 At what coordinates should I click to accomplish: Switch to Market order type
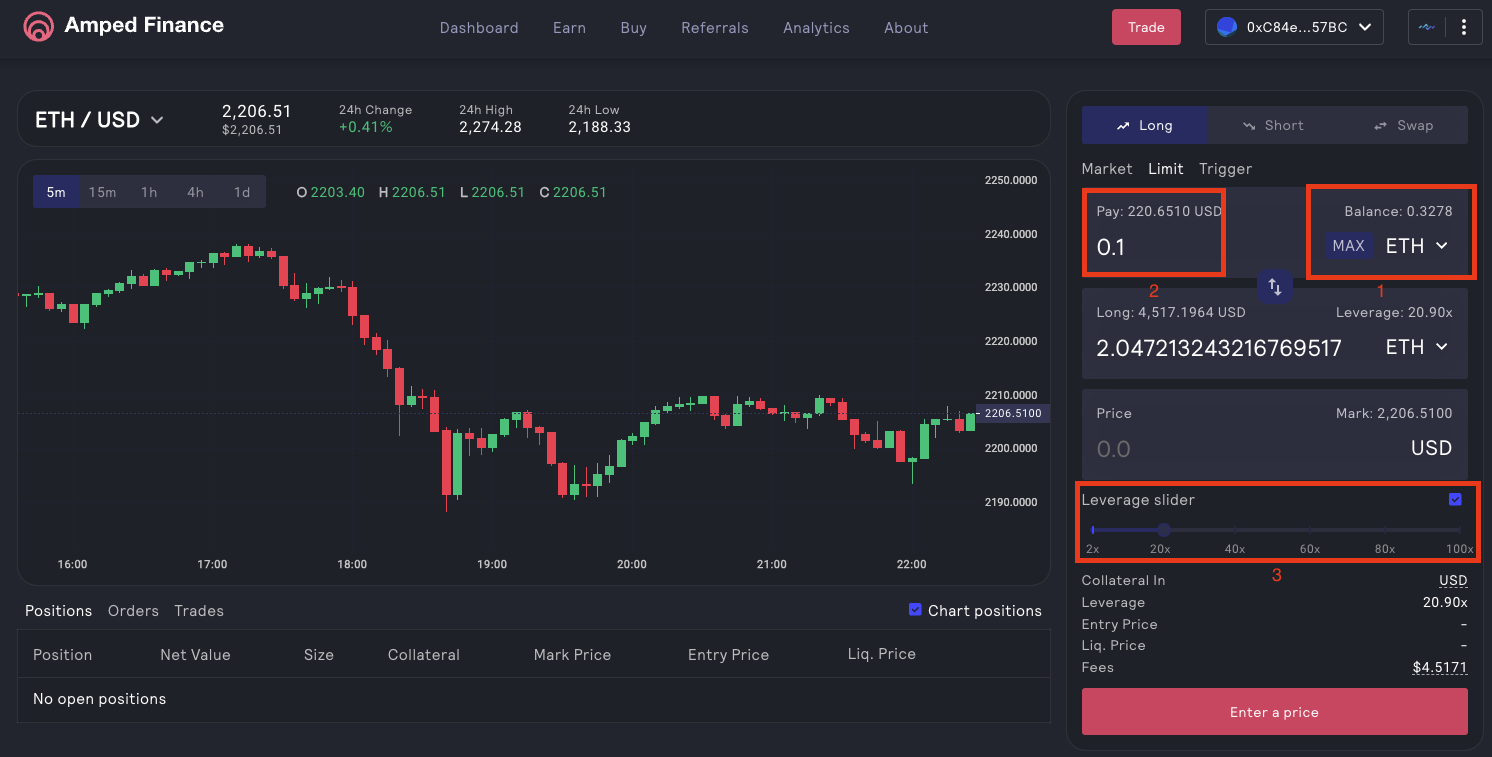[1107, 169]
